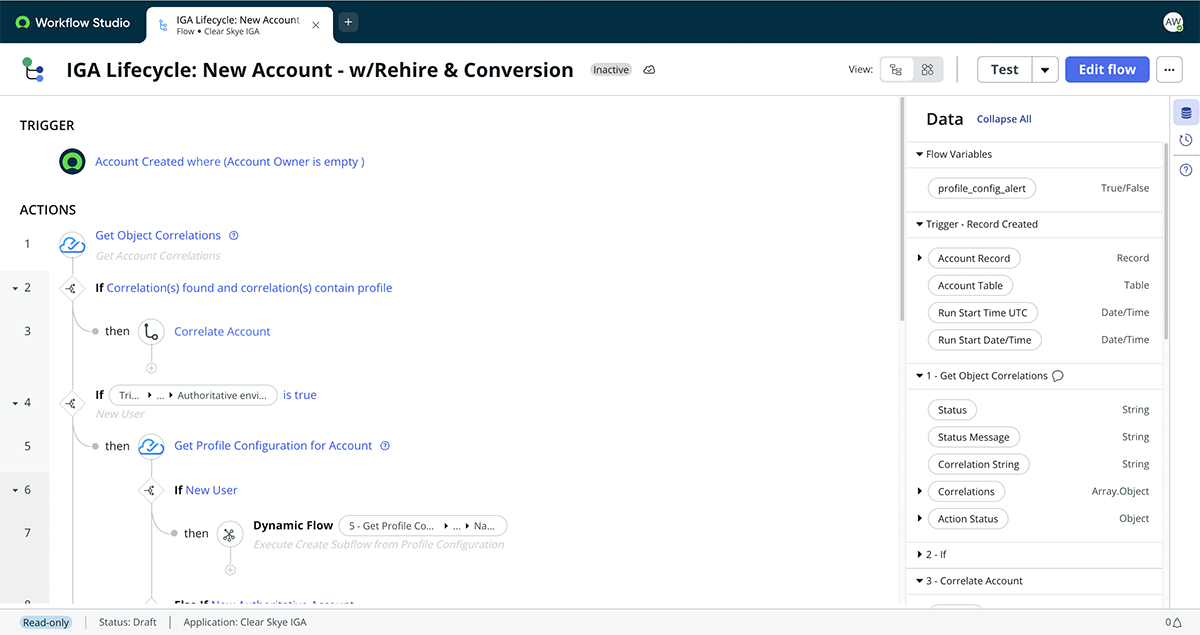Open the execution history sidebar icon

coord(1186,141)
